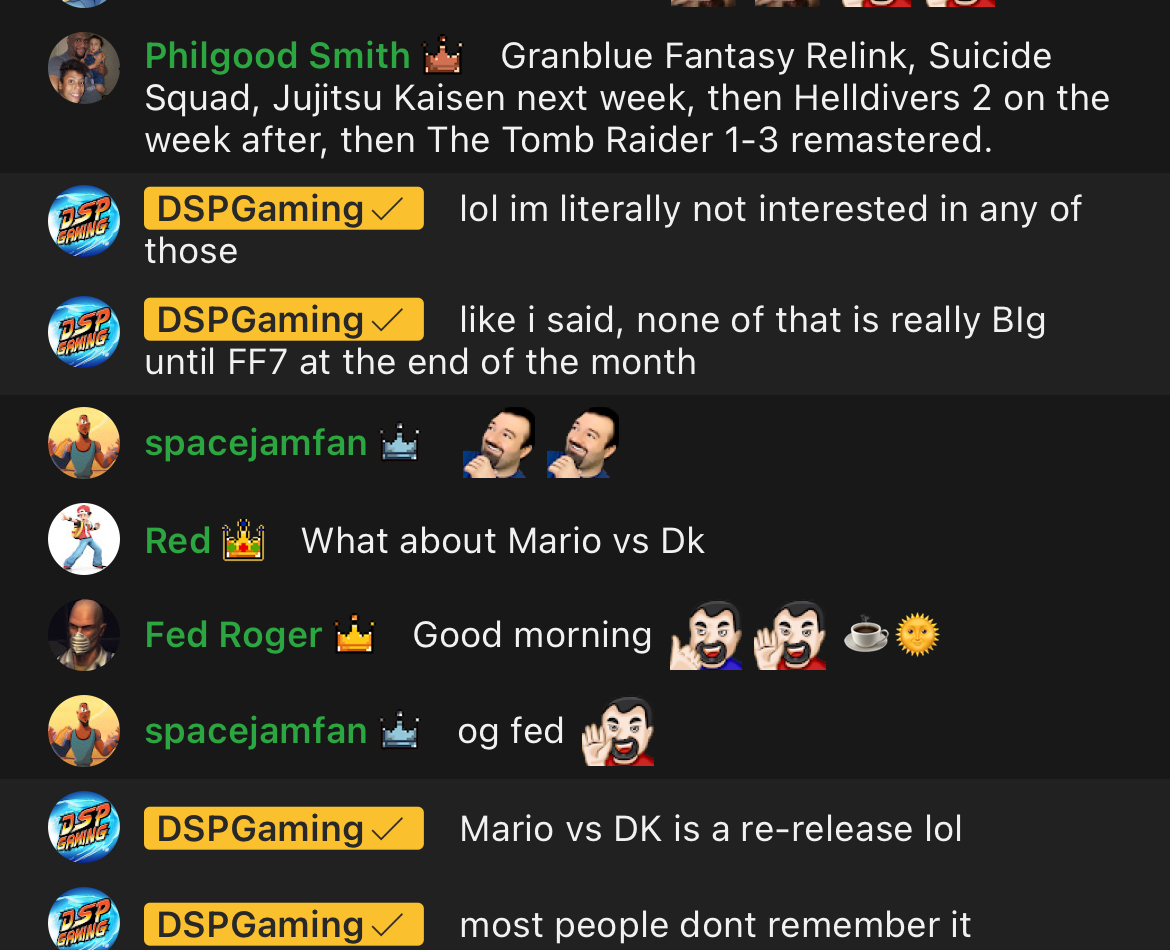Click Fed Roger's gold crown badge
Screen dimensions: 1170x950
click(x=354, y=634)
